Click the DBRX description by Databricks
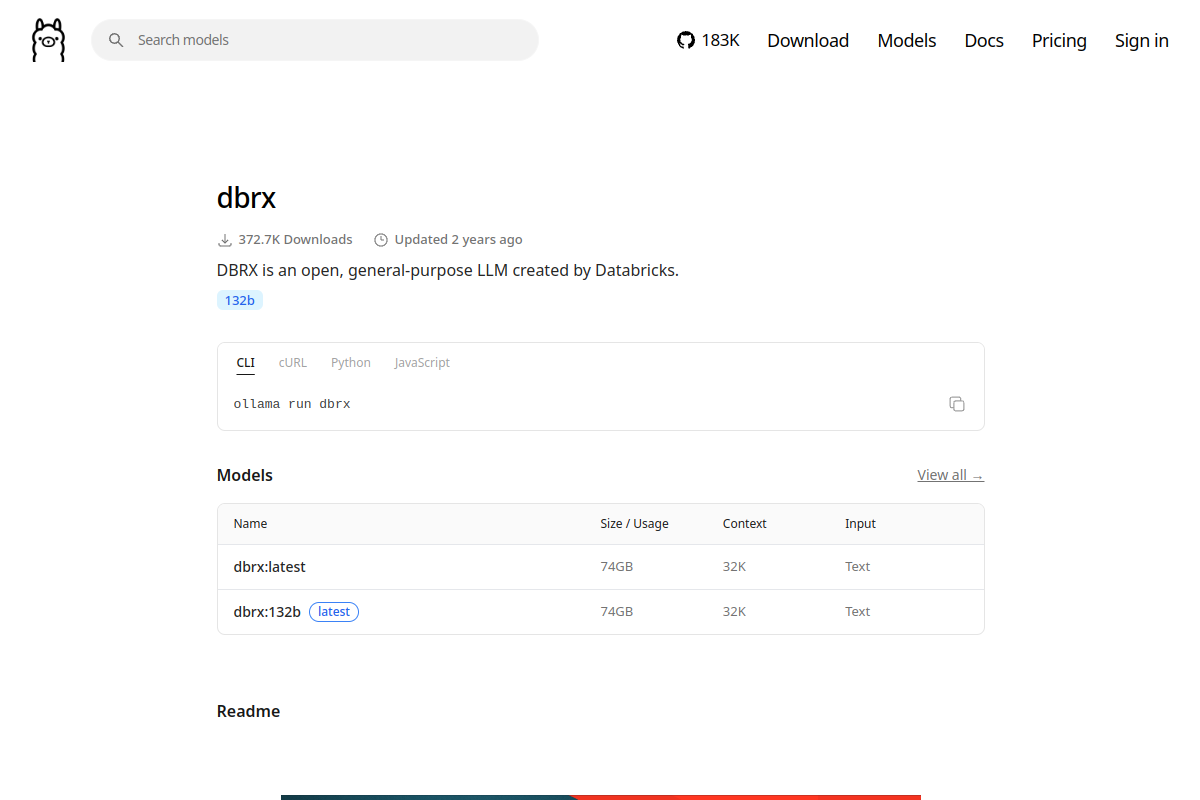The width and height of the screenshot is (1200, 800). (448, 270)
